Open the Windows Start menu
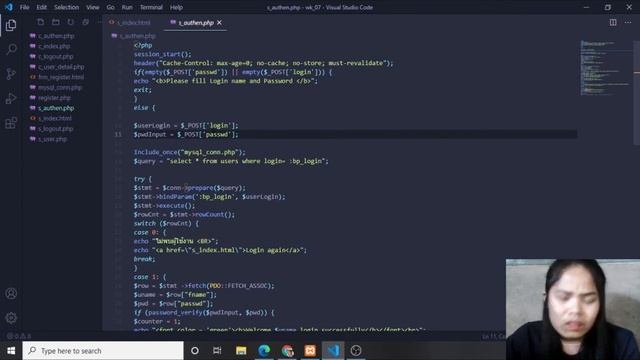The height and width of the screenshot is (360, 640). [11, 351]
